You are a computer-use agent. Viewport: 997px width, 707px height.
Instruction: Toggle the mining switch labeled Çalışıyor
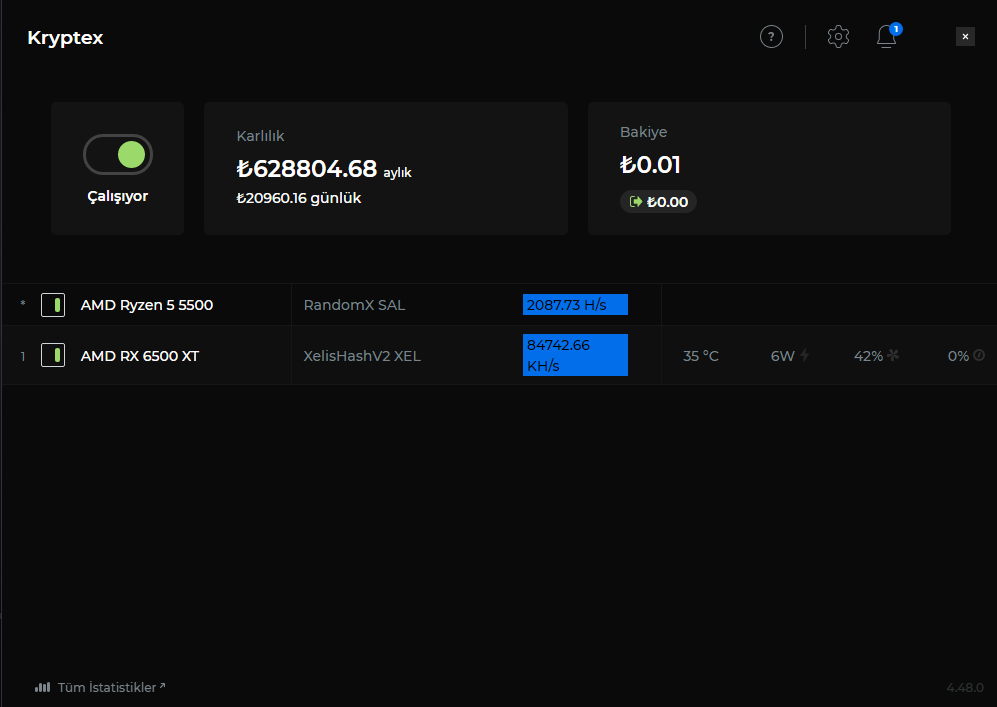click(x=118, y=154)
